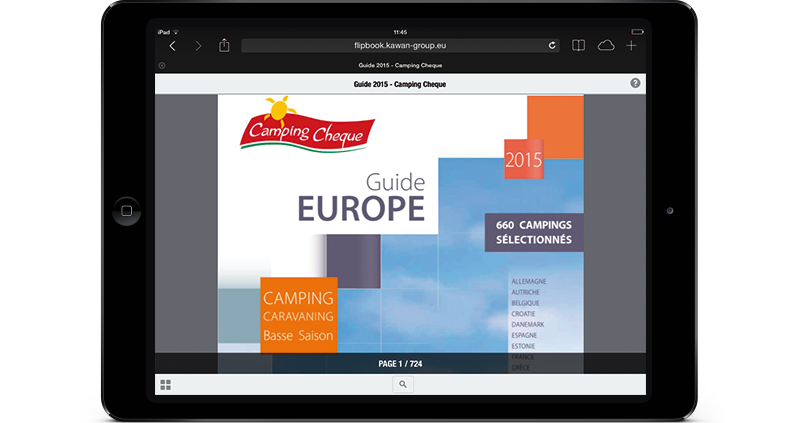Click the Camping Cheque logo on cover
Image resolution: width=800 pixels, height=423 pixels.
307,125
